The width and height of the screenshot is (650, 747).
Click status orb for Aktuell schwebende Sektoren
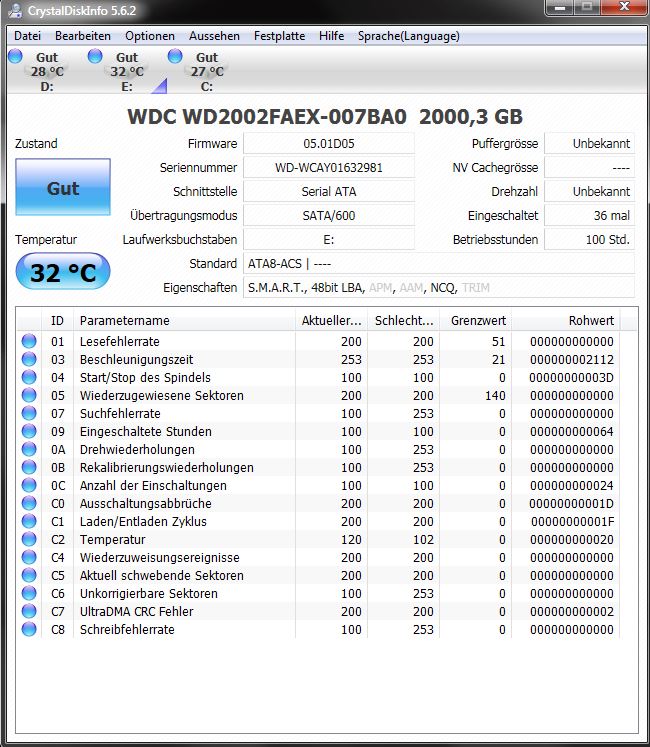click(29, 575)
